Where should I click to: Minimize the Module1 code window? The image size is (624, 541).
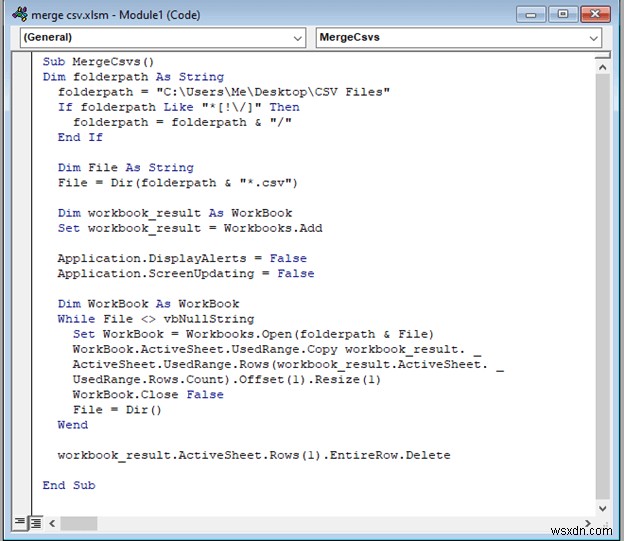[x=530, y=15]
